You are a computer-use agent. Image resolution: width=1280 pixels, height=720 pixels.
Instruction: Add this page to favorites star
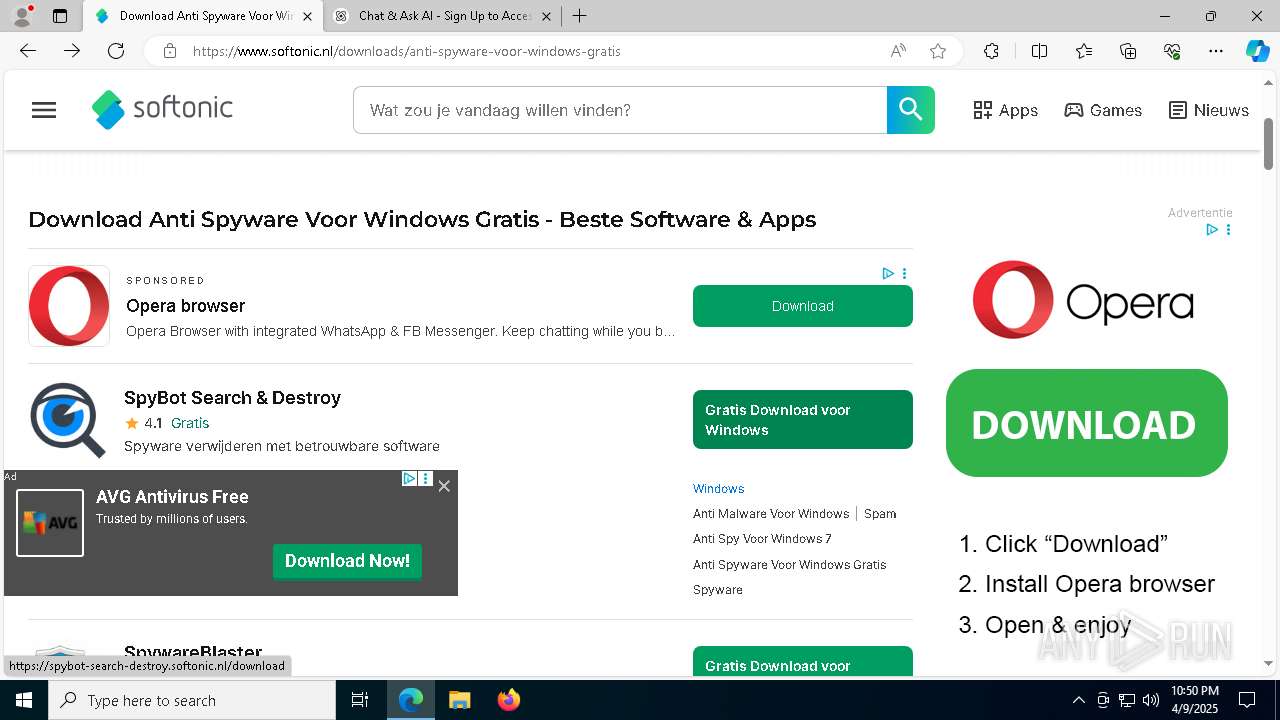tap(938, 51)
